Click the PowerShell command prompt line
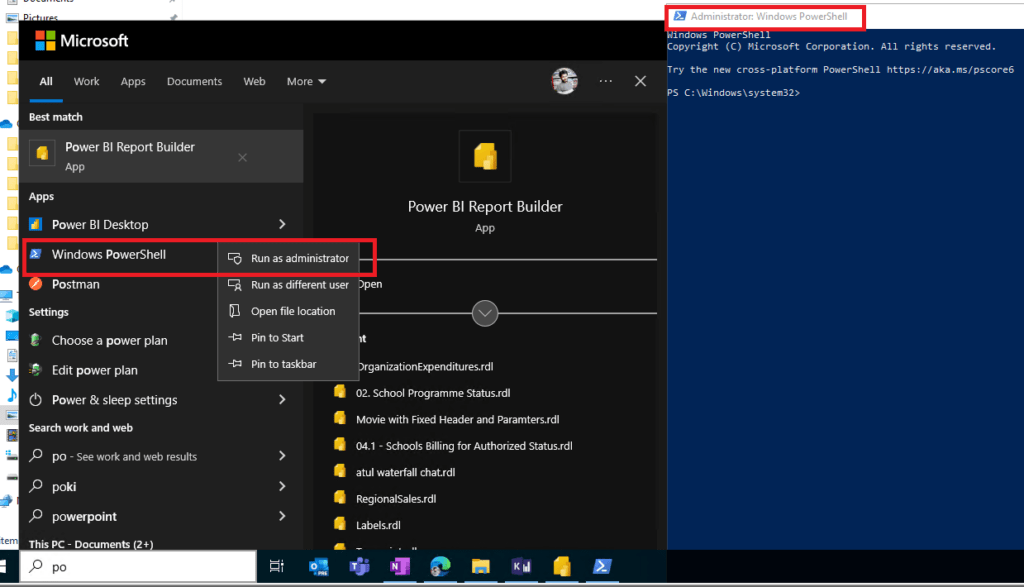 733,93
